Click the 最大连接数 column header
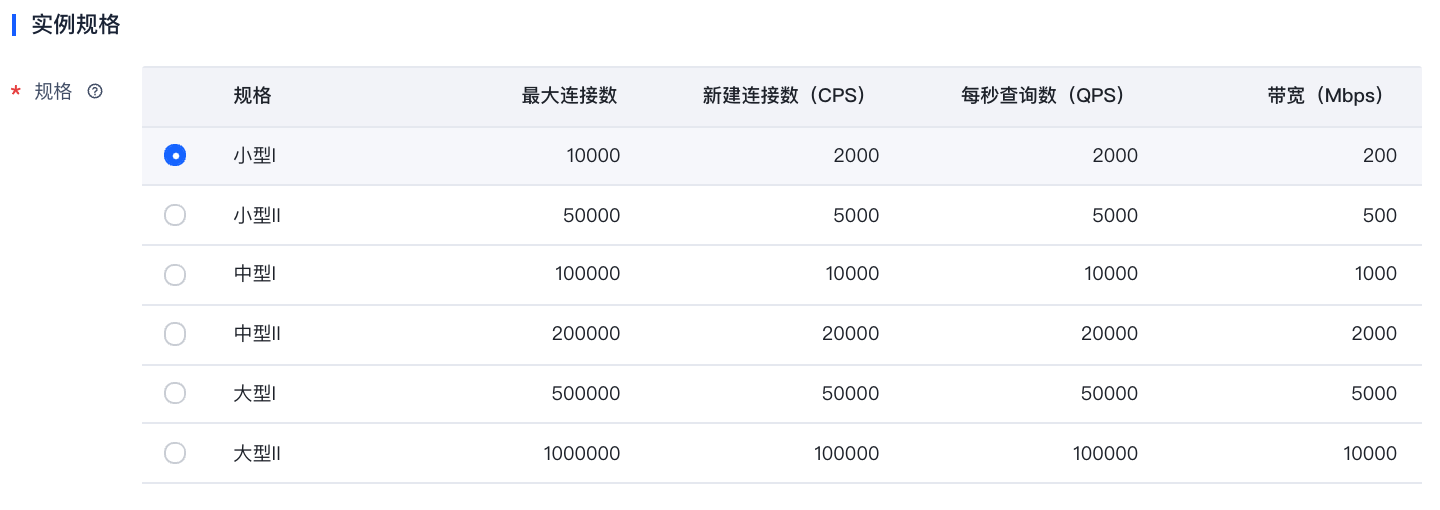Image resolution: width=1440 pixels, height=510 pixels. (x=569, y=96)
